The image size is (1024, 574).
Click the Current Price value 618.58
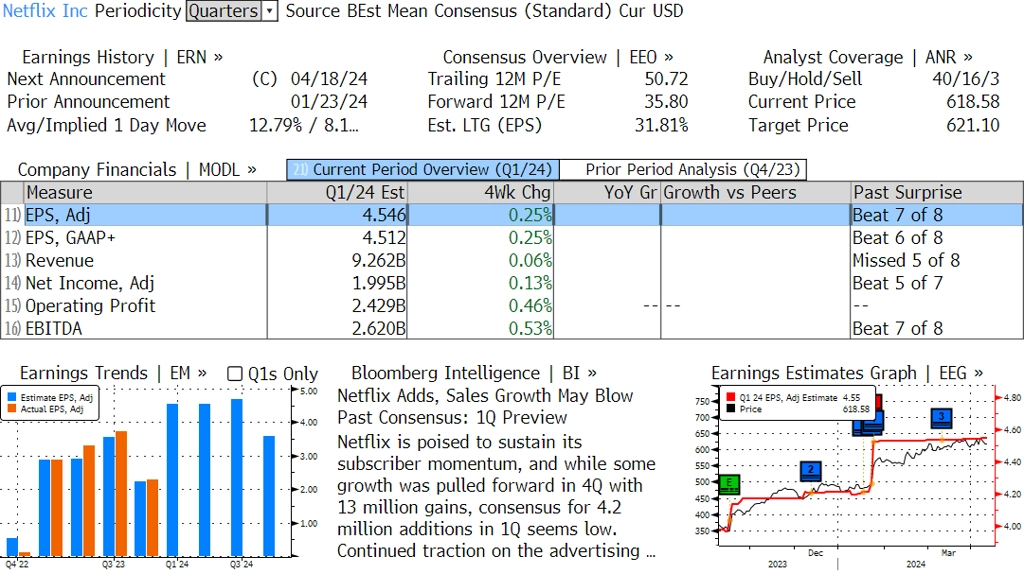point(973,102)
